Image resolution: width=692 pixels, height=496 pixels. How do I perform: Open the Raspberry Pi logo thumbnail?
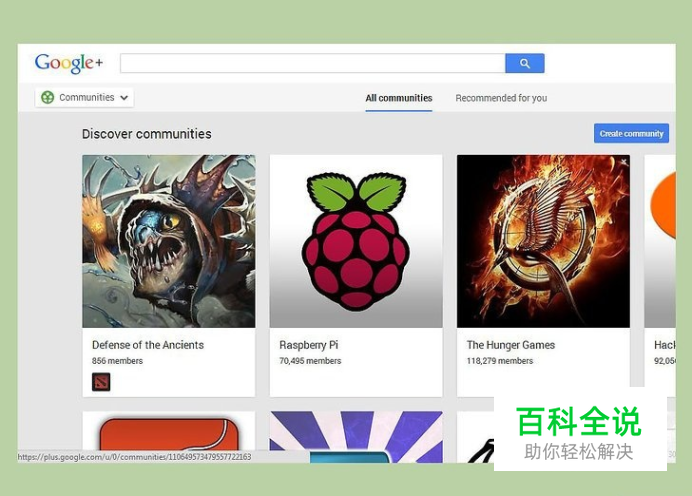click(x=356, y=241)
